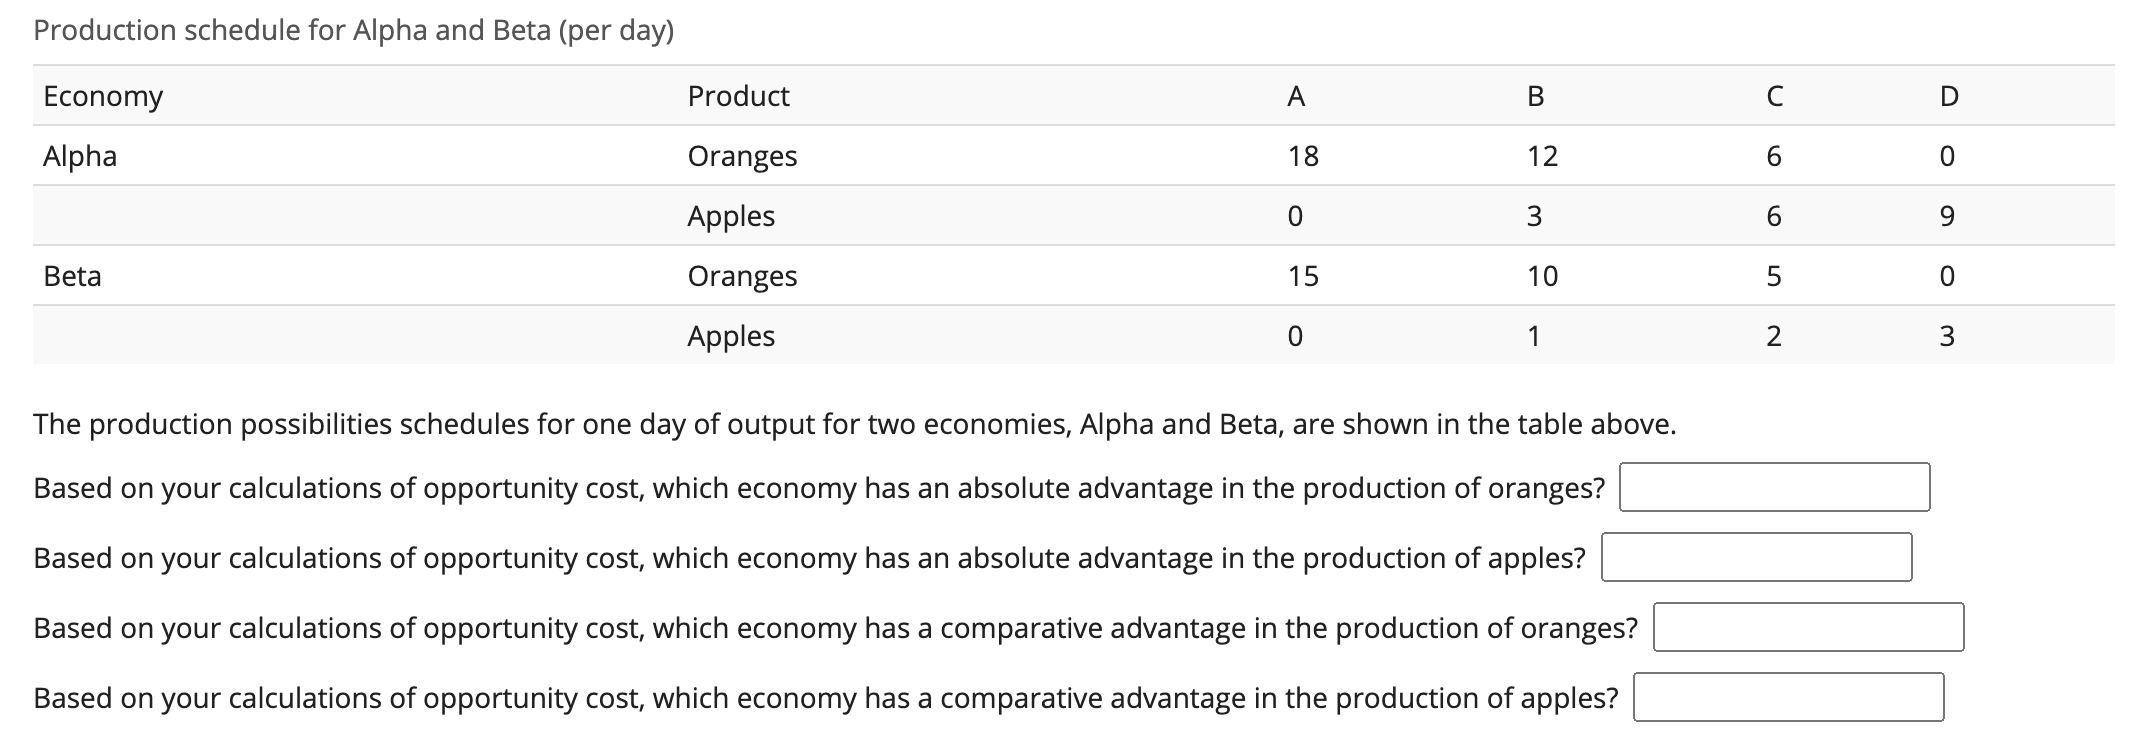This screenshot has height=734, width=2147.
Task: Click column header A in the table
Action: click(x=1297, y=96)
